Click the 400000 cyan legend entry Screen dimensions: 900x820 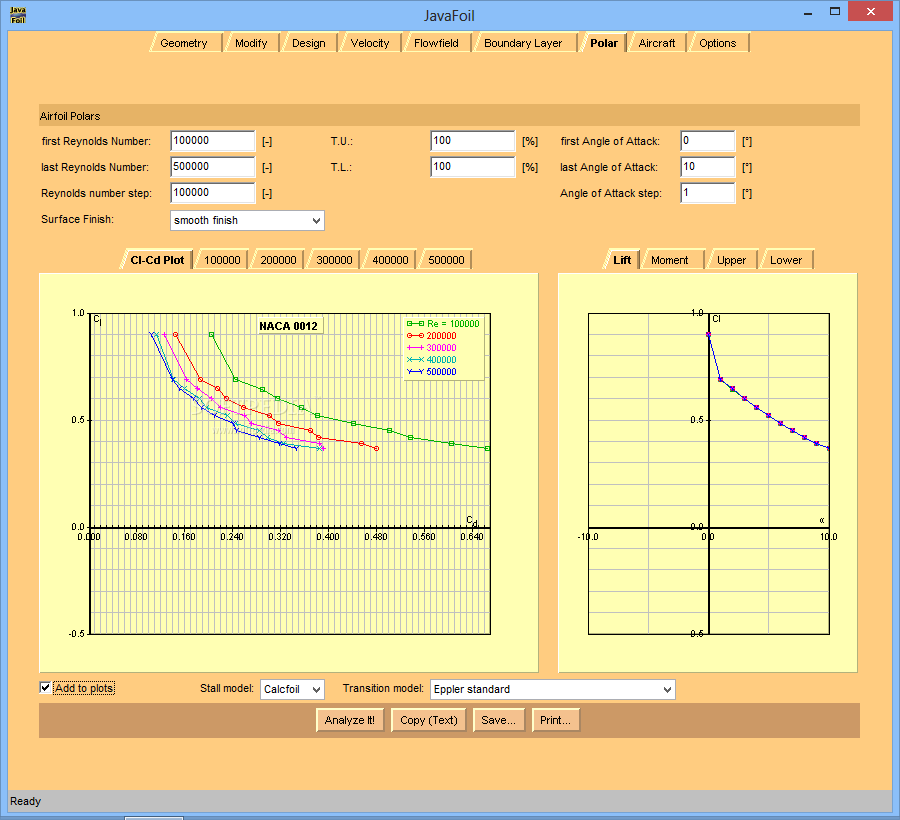click(x=432, y=360)
